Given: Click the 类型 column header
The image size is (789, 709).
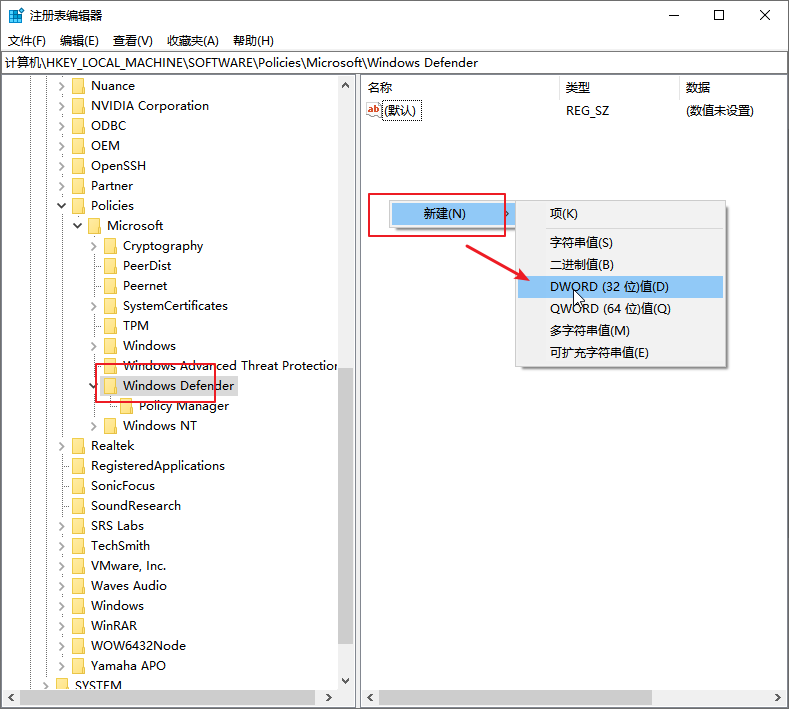Looking at the screenshot, I should click(x=578, y=88).
